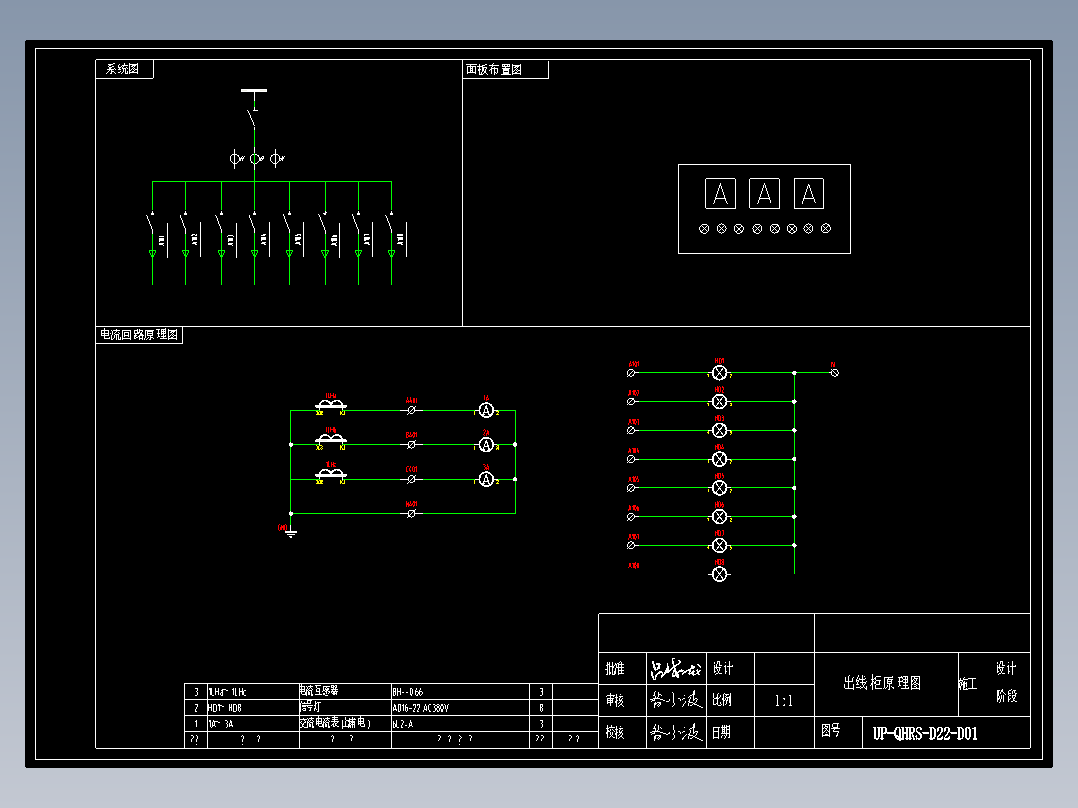
Task: Select the signature beside 审核
Action: (x=676, y=701)
